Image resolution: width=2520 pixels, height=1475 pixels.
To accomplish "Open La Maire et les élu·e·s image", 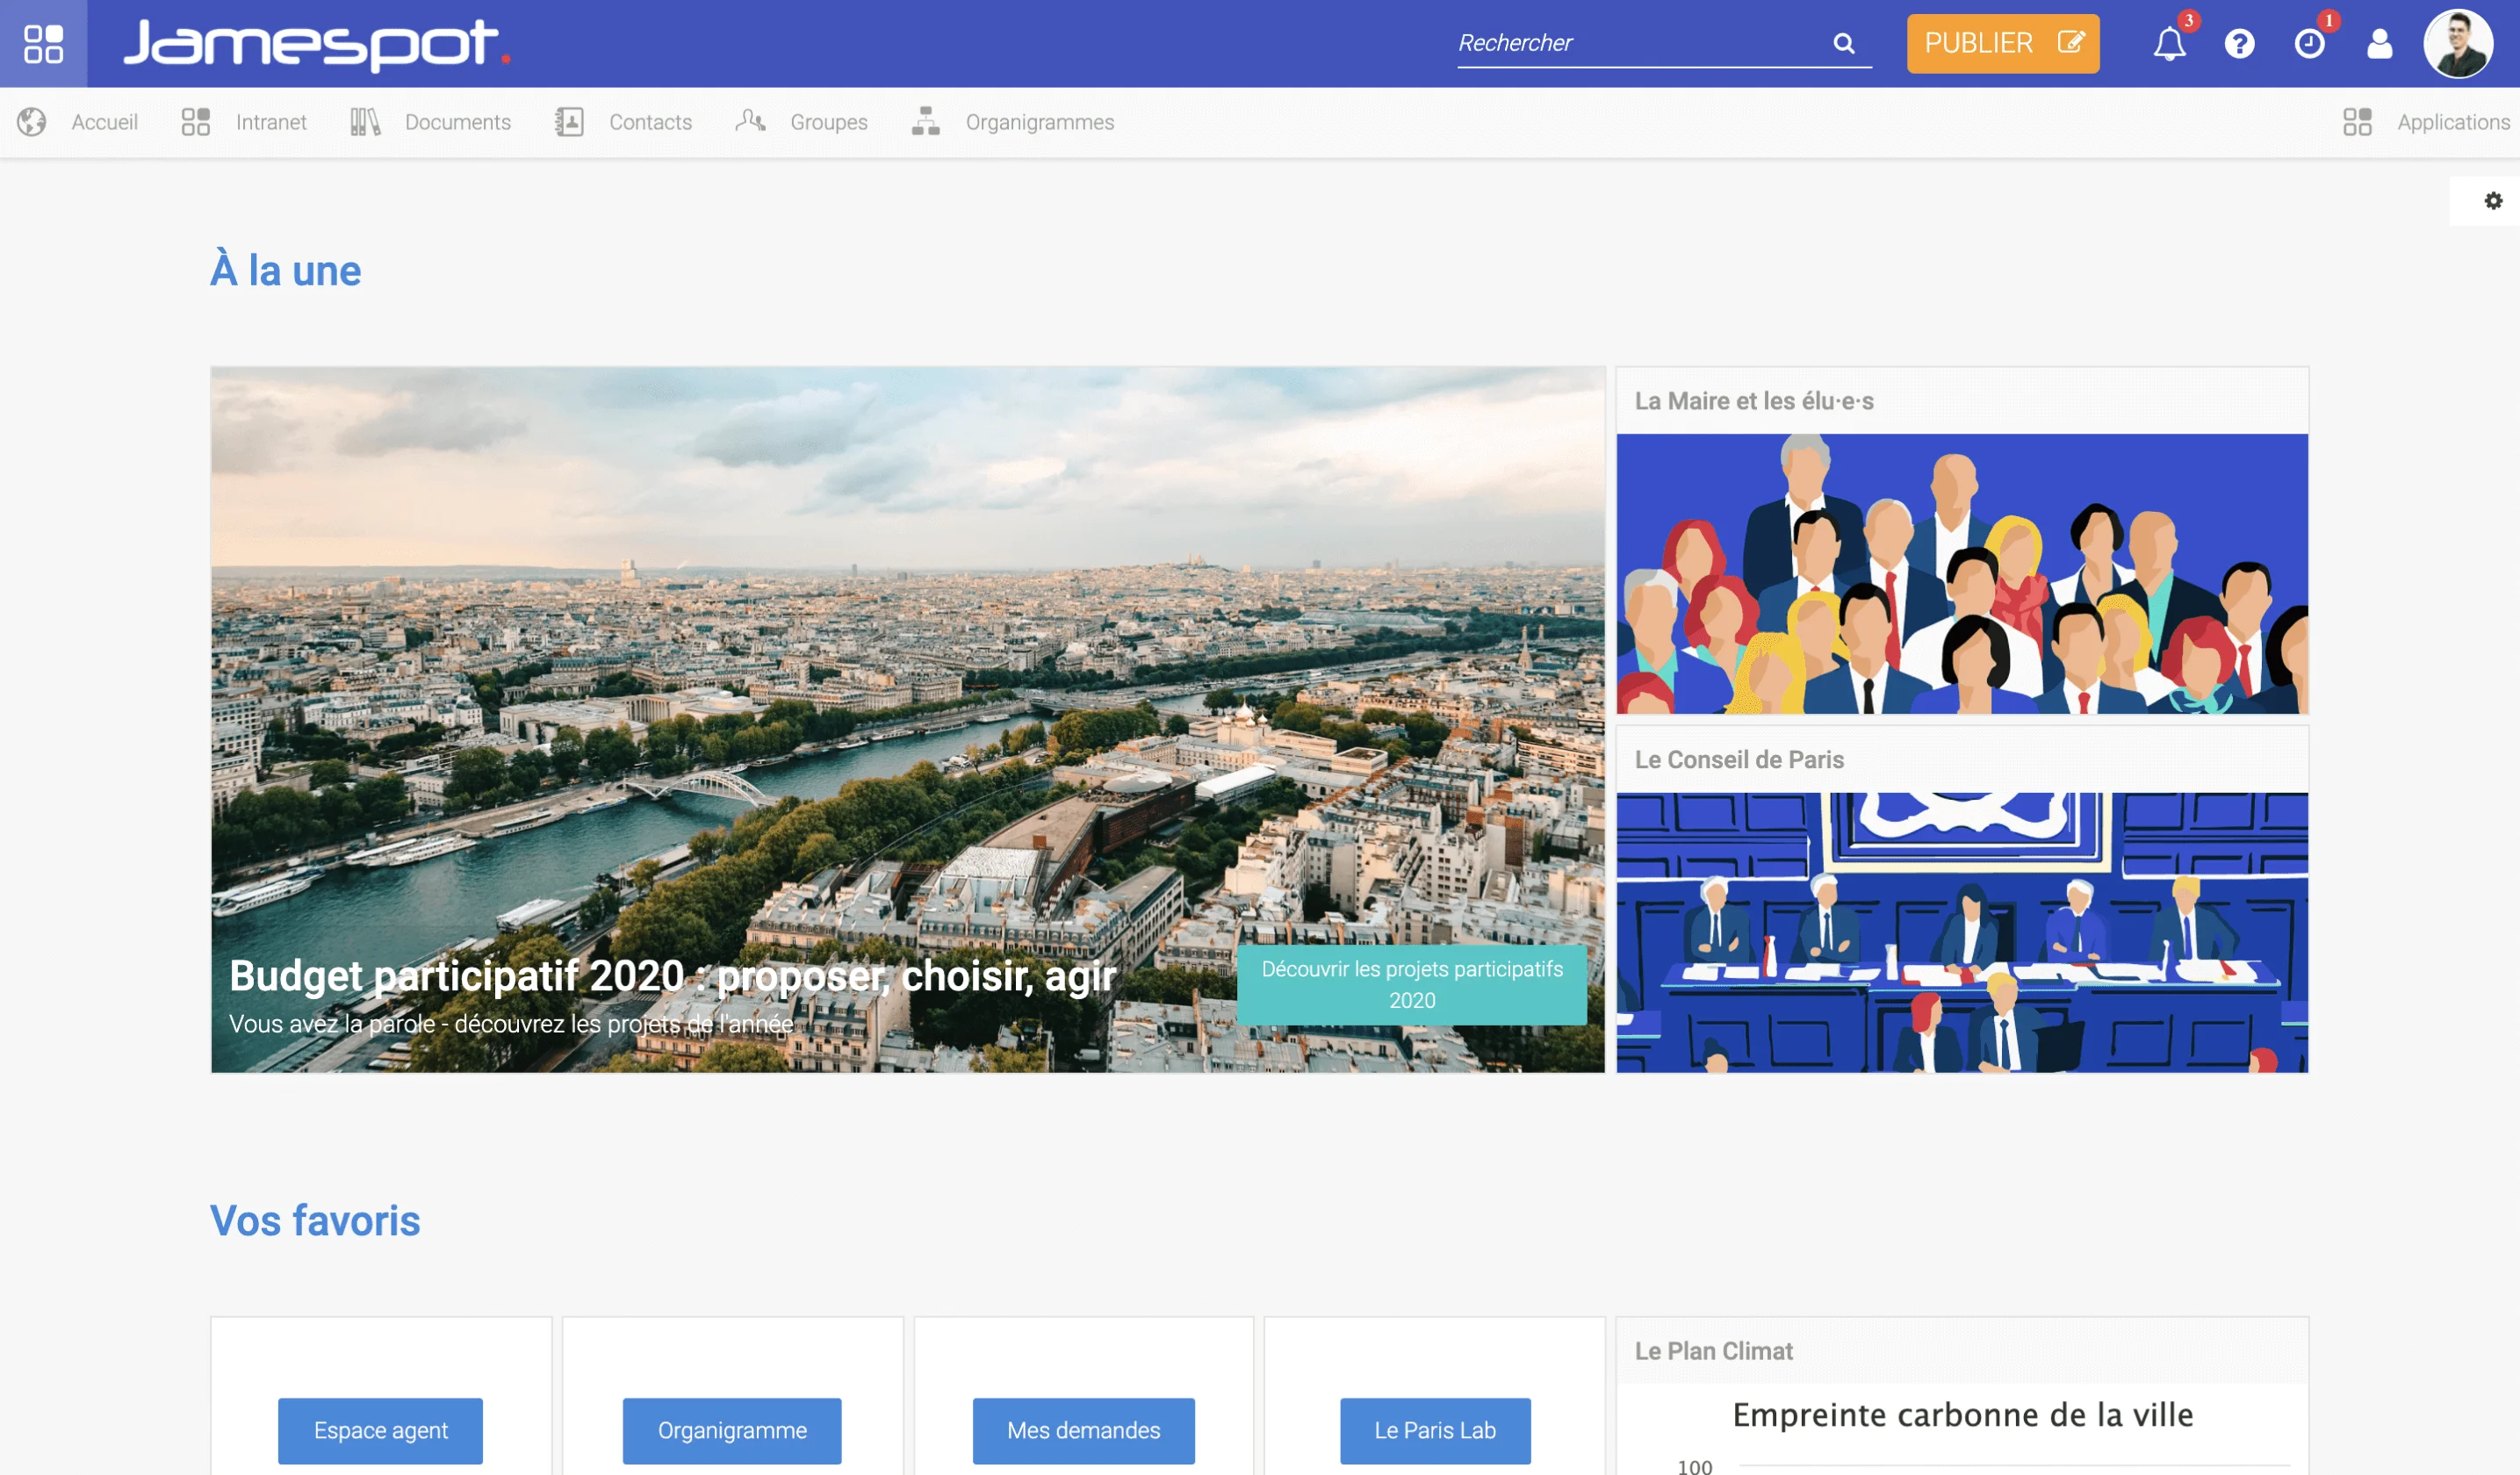I will 1961,573.
